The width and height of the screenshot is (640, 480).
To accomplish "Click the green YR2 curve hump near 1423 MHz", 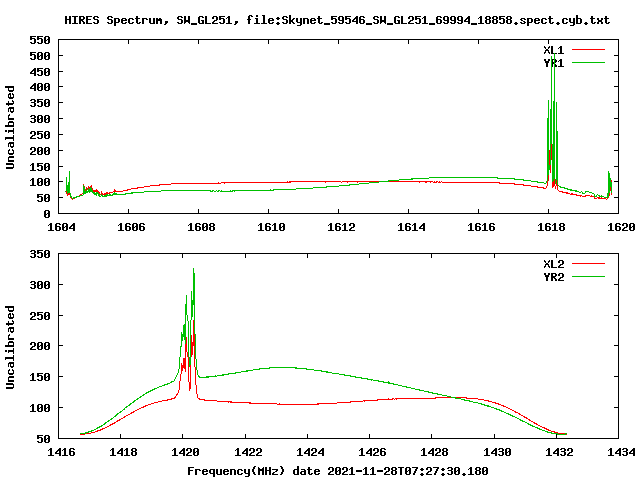I will click(x=282, y=367).
